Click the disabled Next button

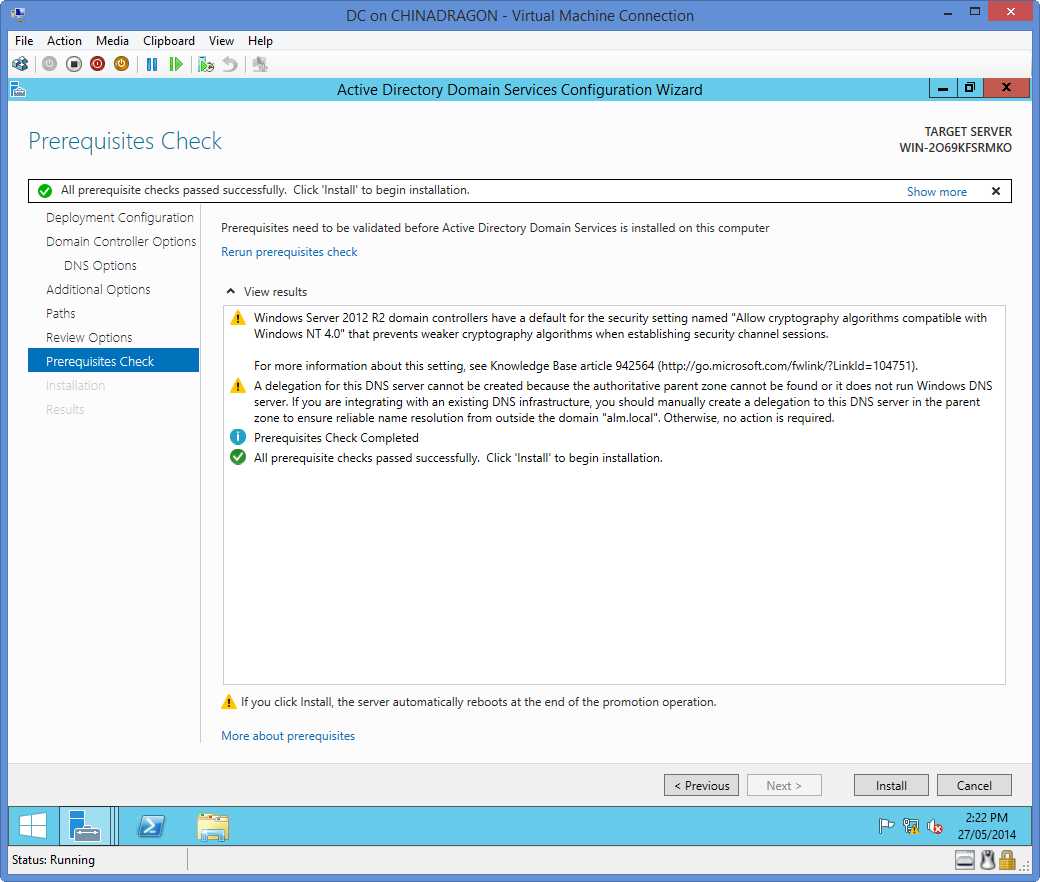[x=784, y=785]
